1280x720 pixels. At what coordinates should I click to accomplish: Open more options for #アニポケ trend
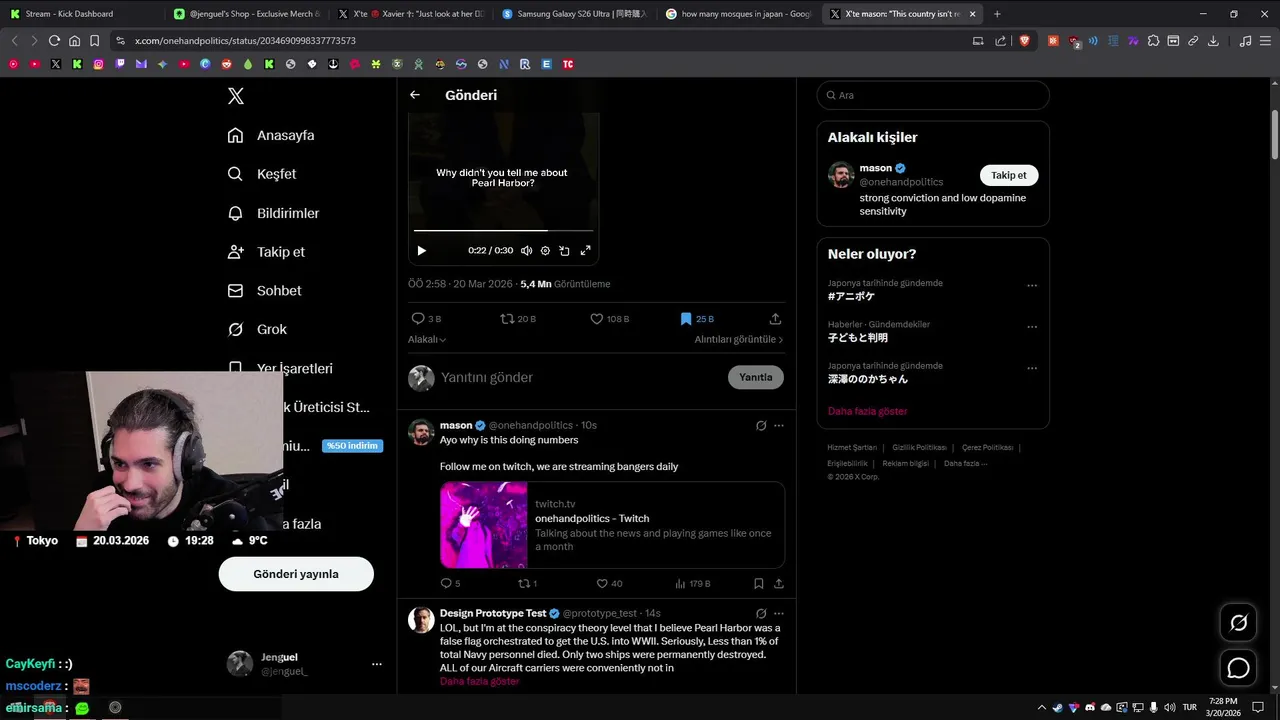tap(1032, 286)
